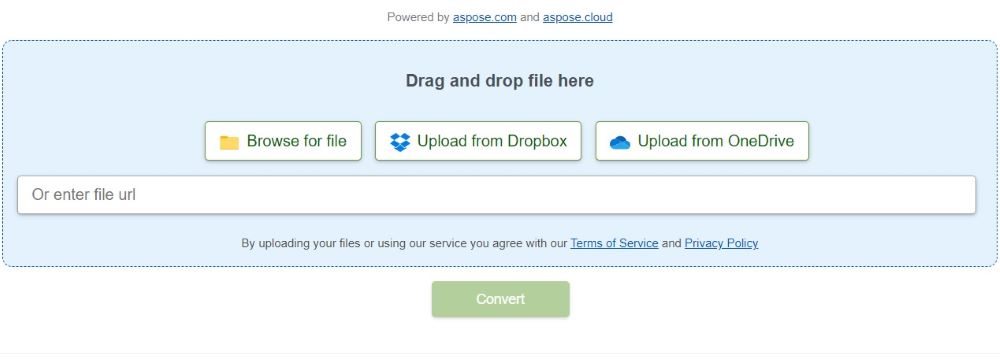Start conversion with the Convert button

pyautogui.click(x=501, y=299)
